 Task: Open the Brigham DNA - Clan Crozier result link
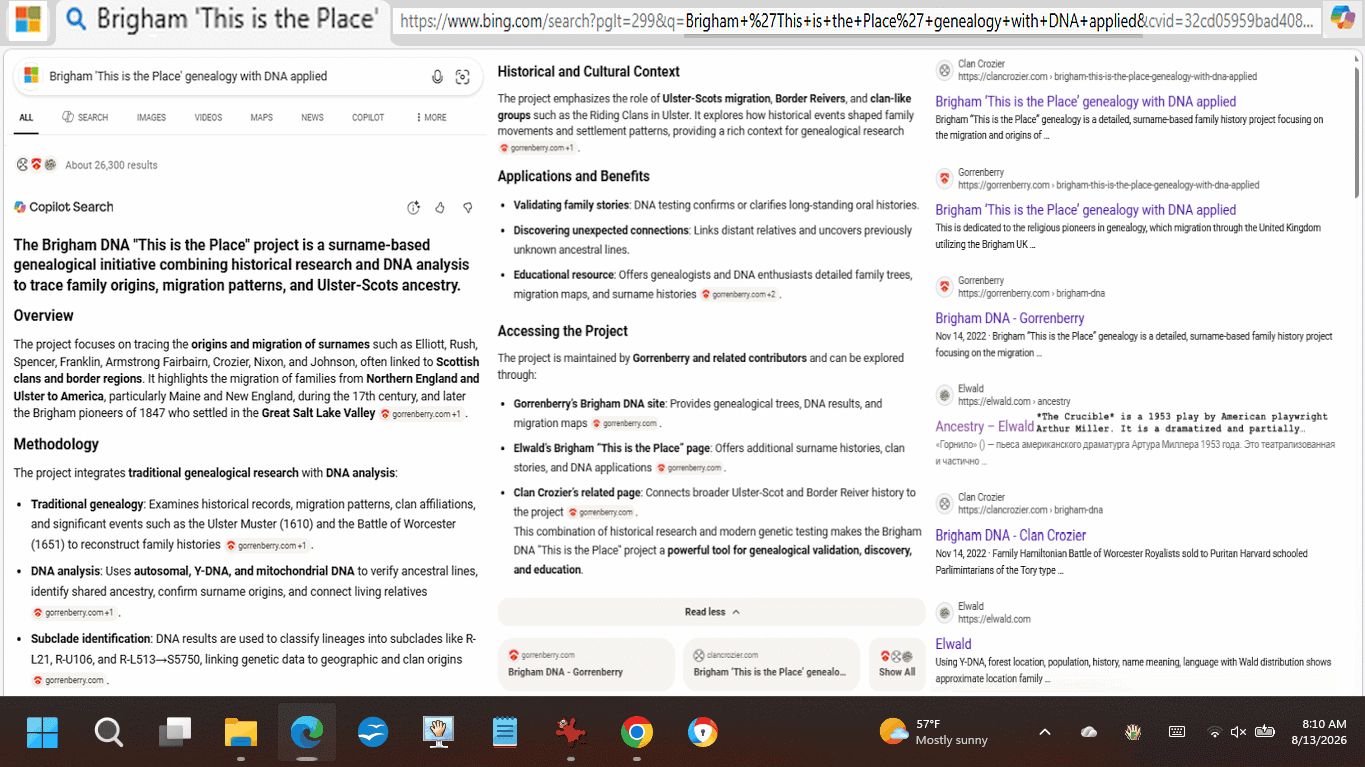[x=1011, y=536]
